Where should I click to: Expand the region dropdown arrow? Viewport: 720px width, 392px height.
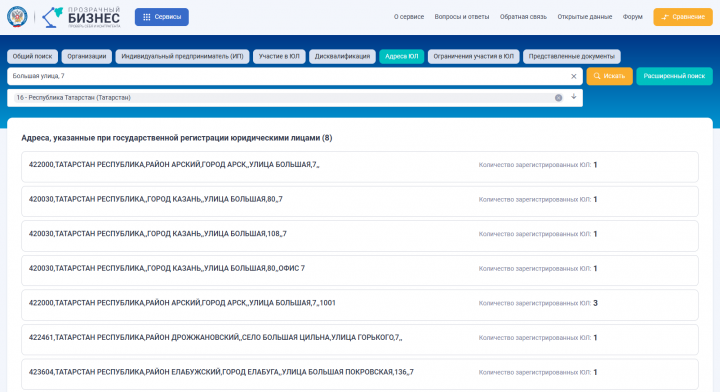[x=574, y=97]
